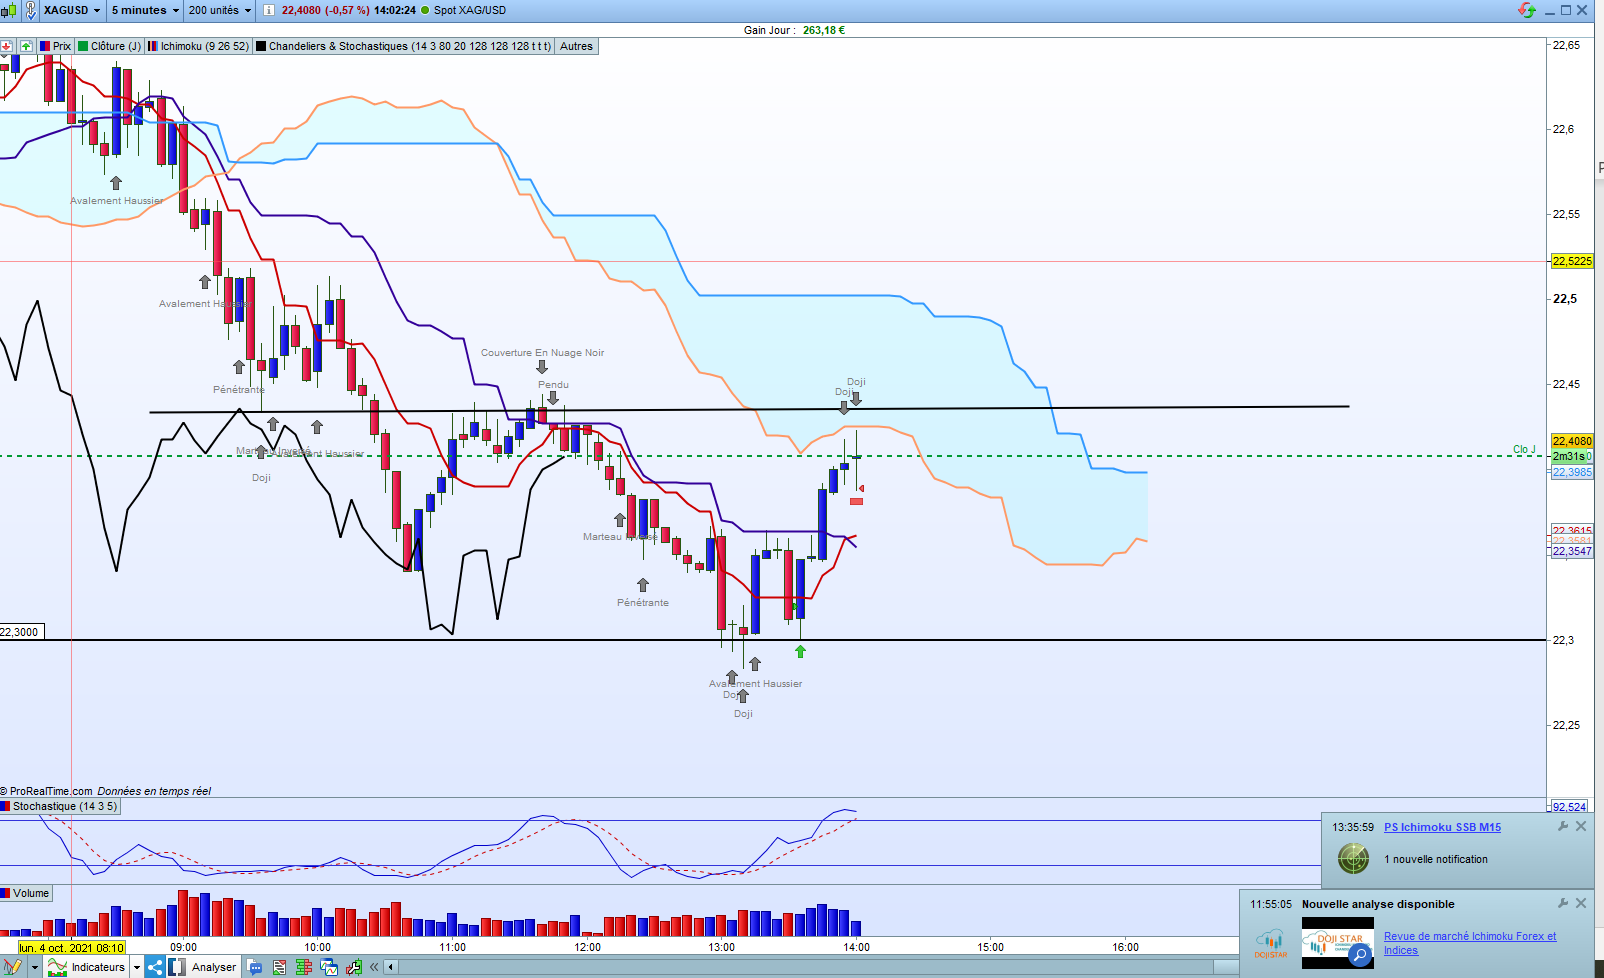Open the 5 minutes timeframe dropdown
This screenshot has height=978, width=1604.
145,10
